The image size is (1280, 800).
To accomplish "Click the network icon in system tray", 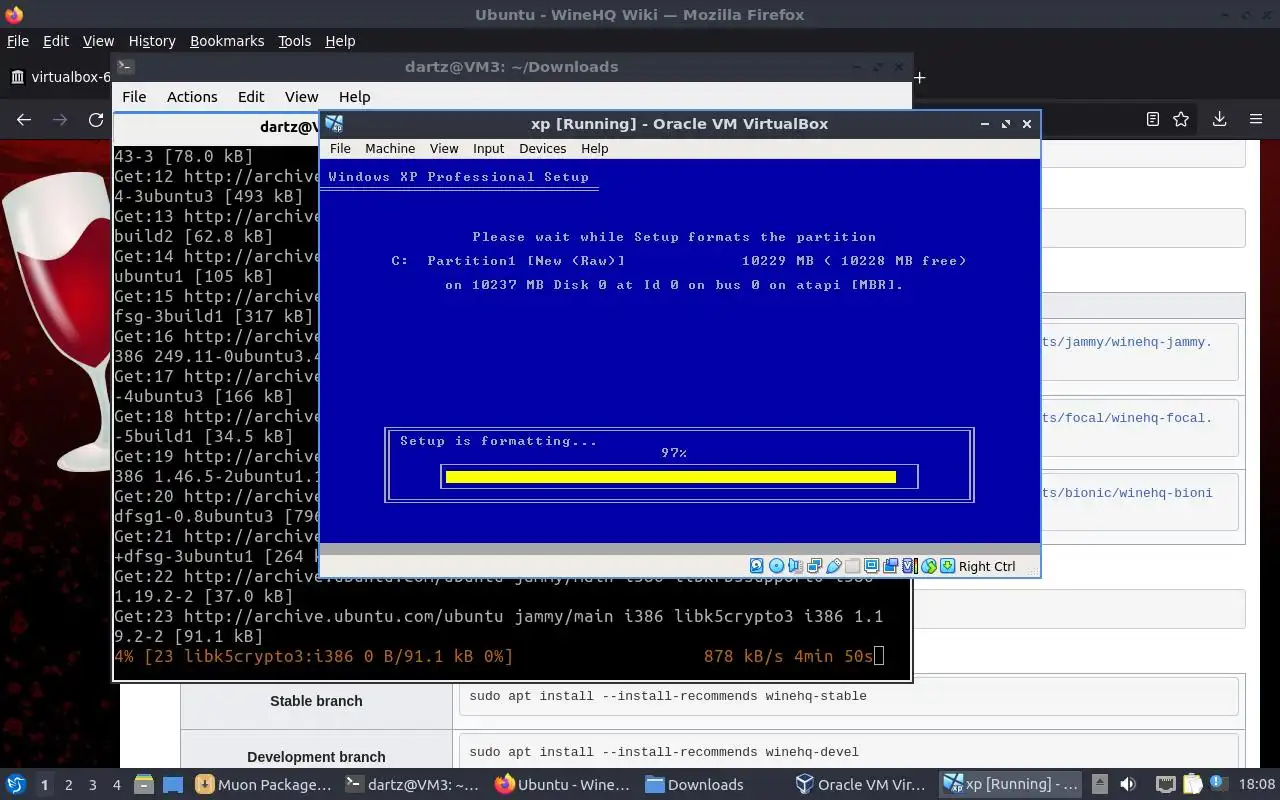I will click(1165, 785).
